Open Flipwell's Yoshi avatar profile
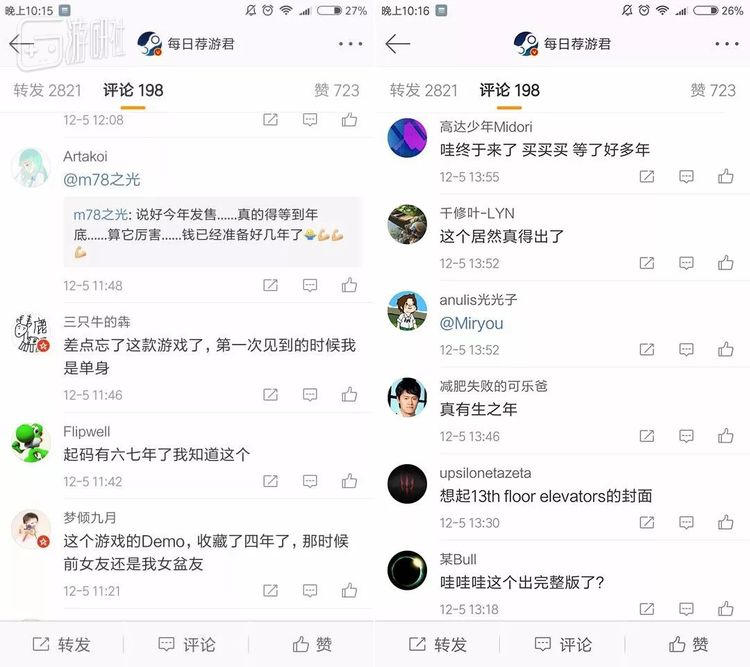This screenshot has height=667, width=750. [x=31, y=443]
